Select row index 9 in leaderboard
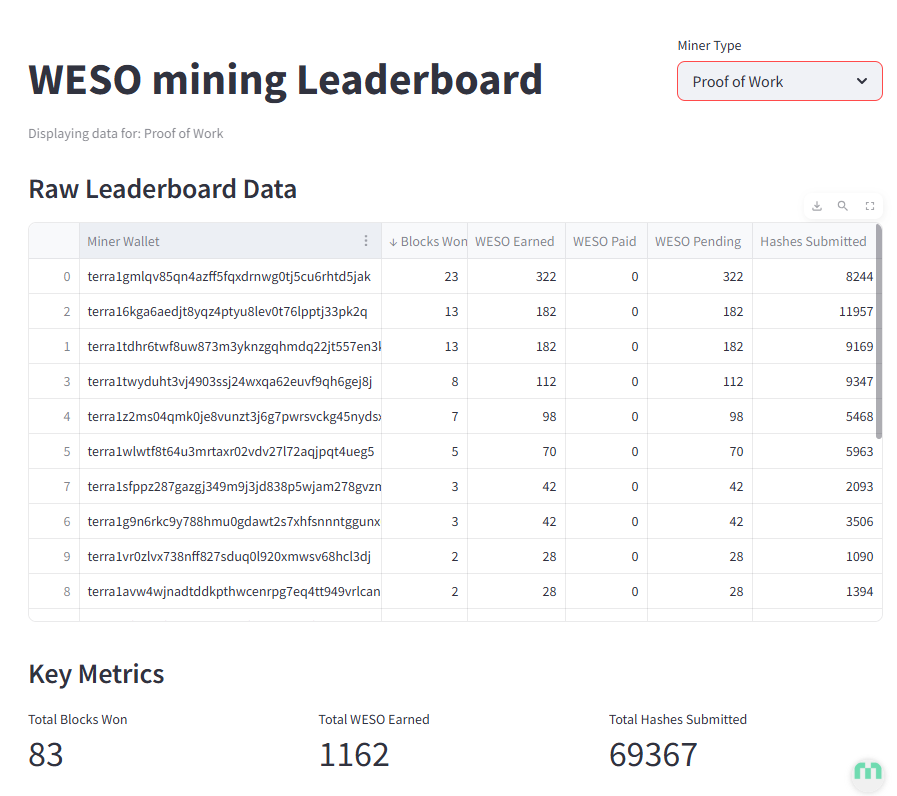The image size is (897, 796). point(54,556)
